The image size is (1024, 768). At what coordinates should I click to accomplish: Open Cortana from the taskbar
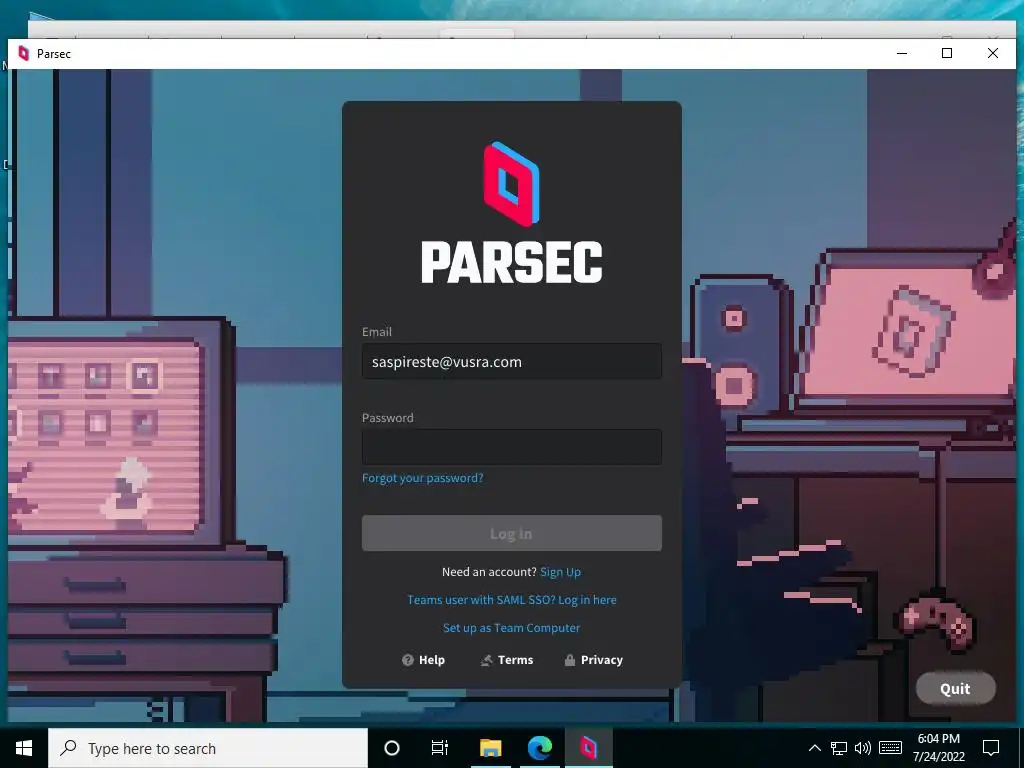click(392, 748)
